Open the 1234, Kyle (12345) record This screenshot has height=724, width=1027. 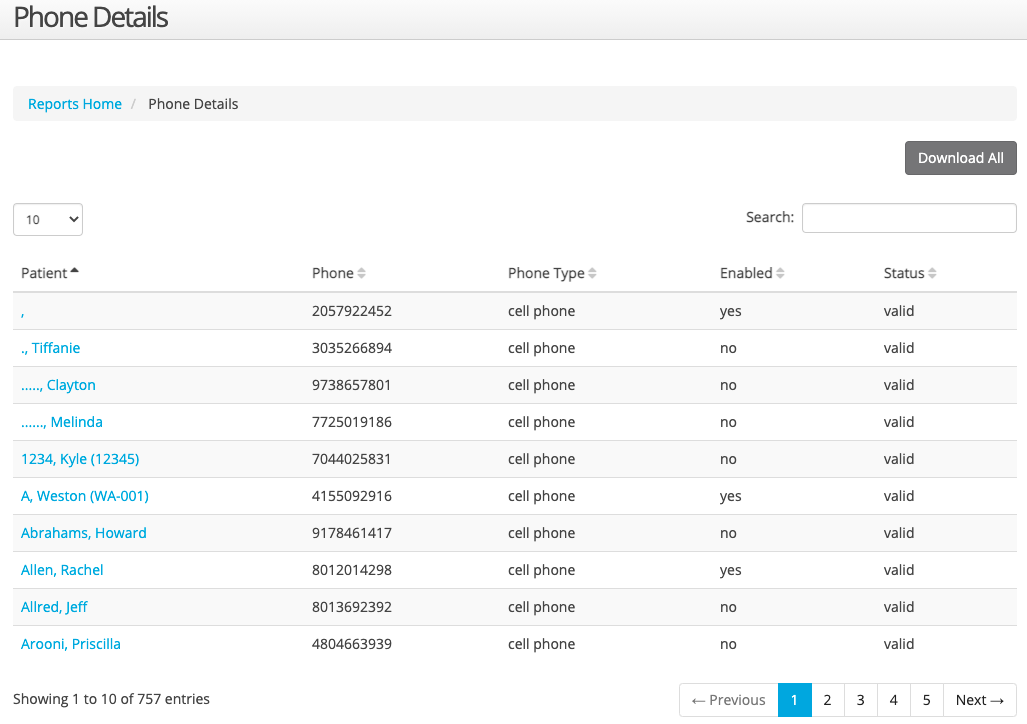[x=79, y=458]
